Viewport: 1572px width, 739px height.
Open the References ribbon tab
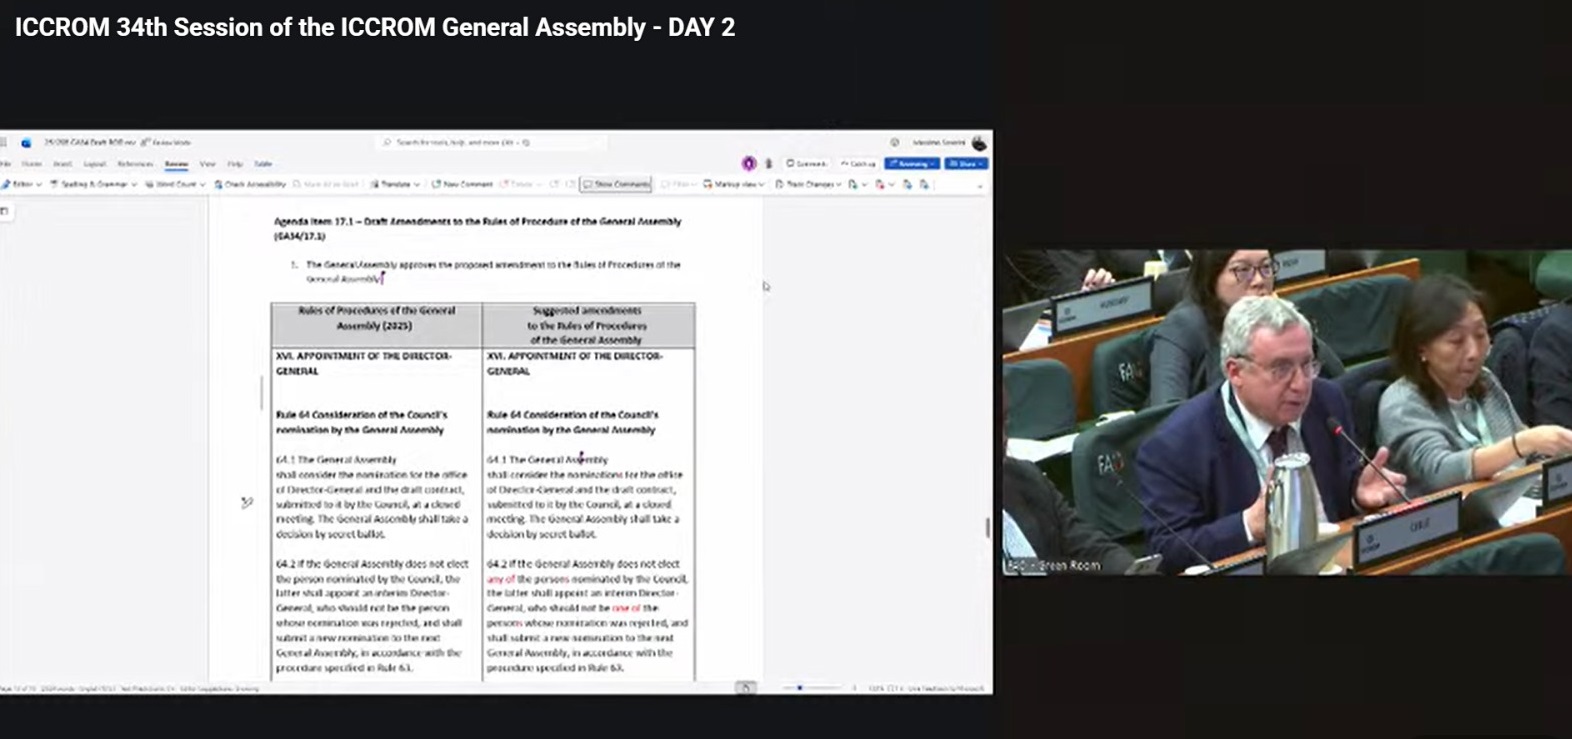click(135, 164)
